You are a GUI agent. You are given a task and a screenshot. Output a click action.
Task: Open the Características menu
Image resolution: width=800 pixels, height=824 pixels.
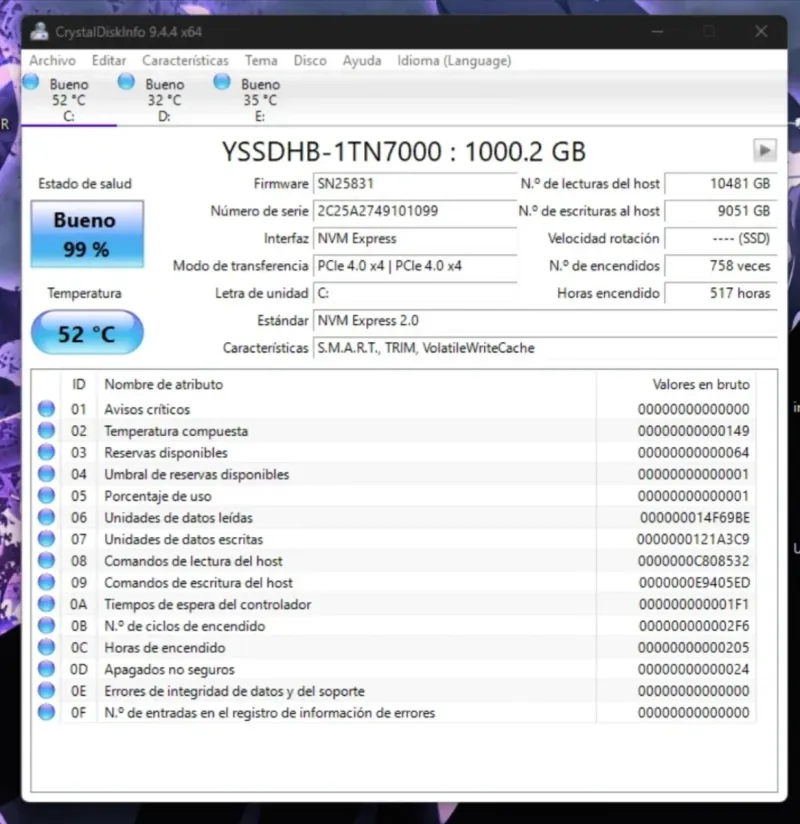185,61
